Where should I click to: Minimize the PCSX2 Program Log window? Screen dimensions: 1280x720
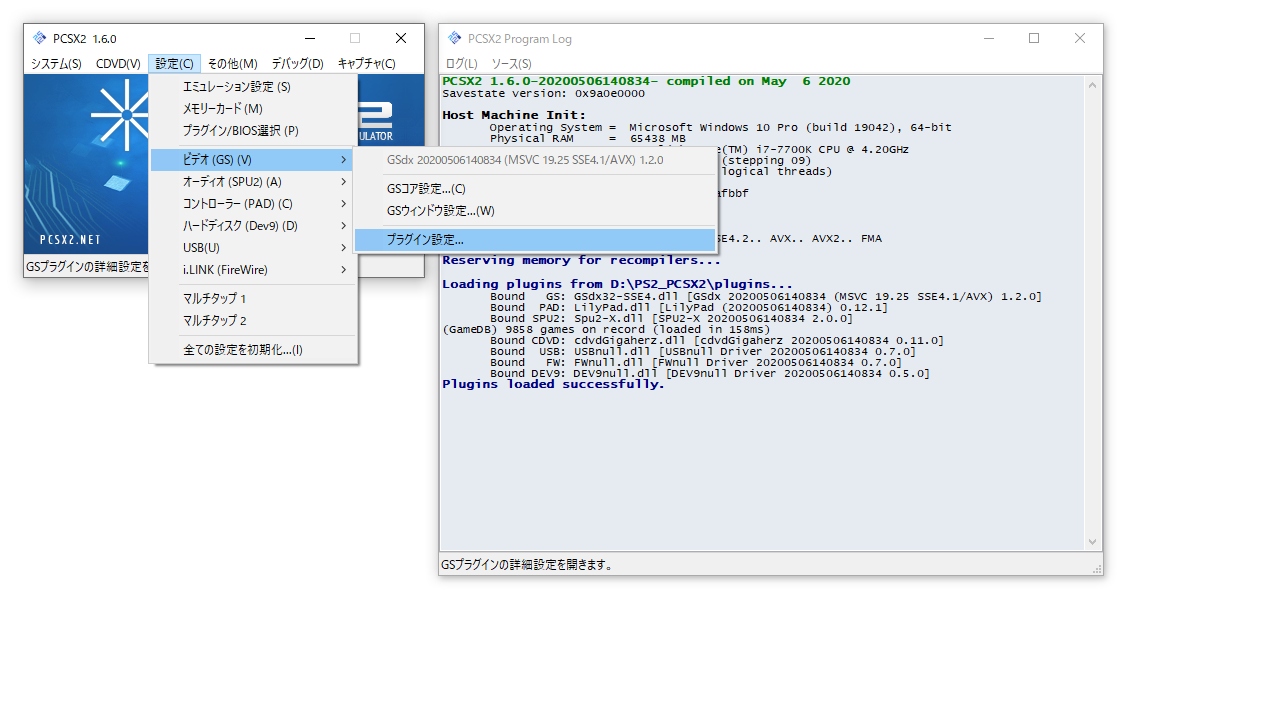click(988, 38)
